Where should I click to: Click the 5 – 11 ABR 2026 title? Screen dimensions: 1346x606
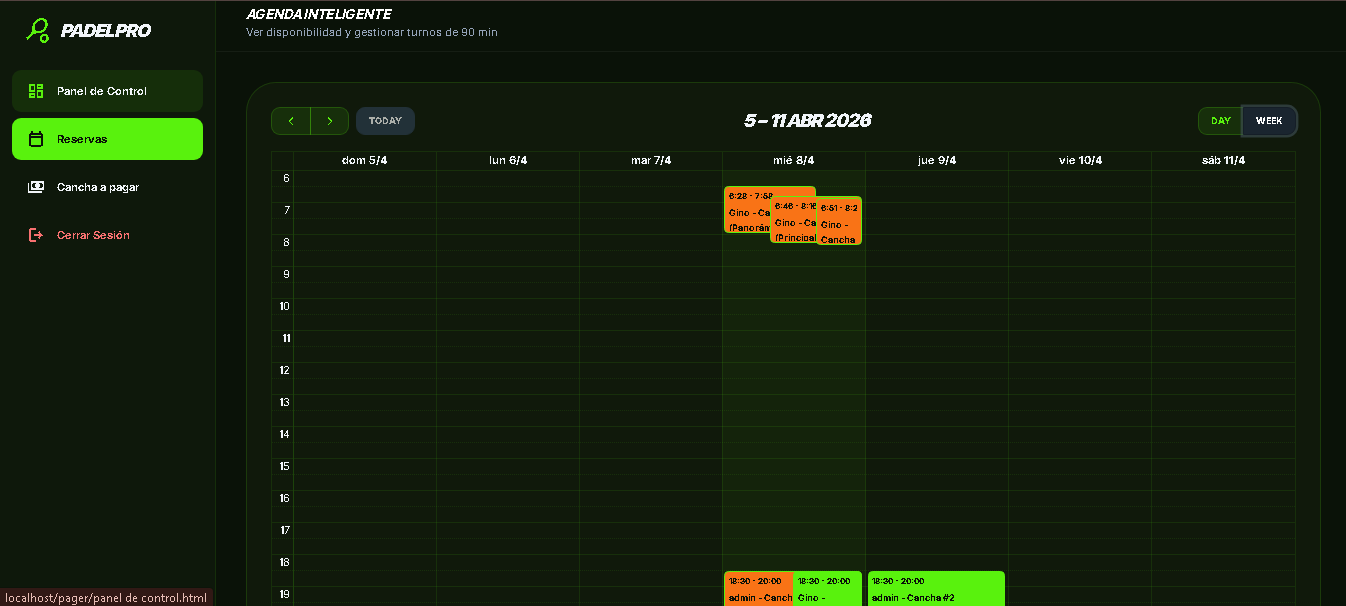[x=807, y=121]
